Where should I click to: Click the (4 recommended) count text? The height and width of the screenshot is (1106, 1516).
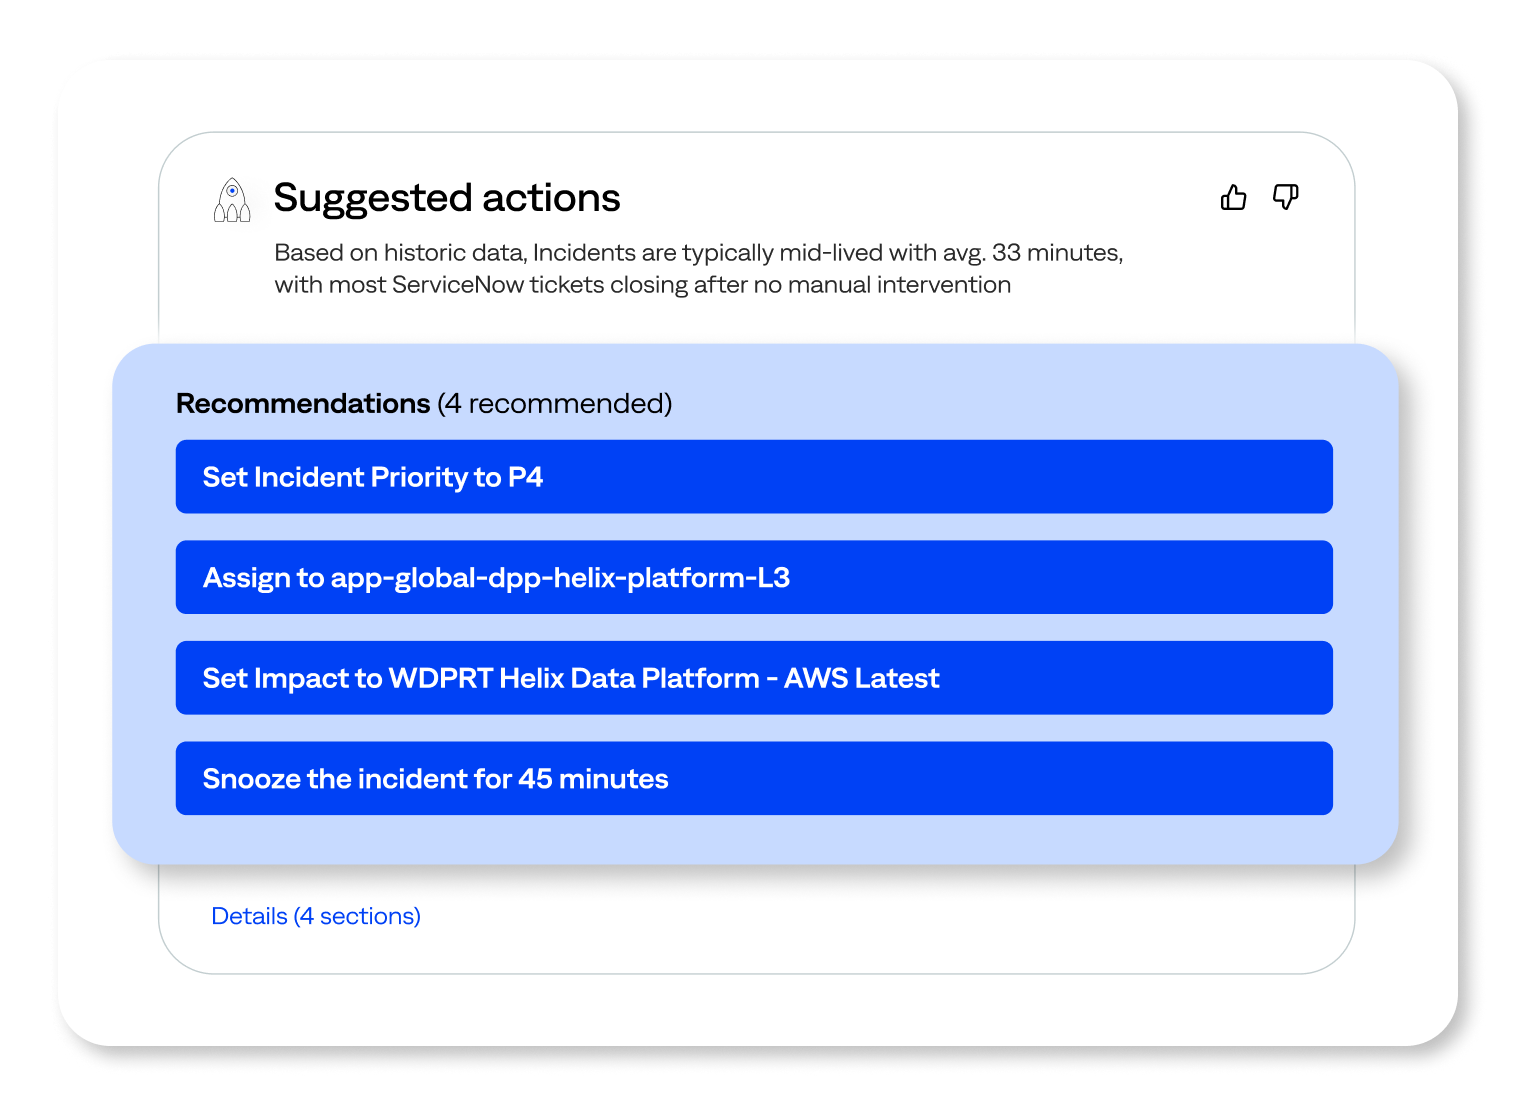click(555, 403)
